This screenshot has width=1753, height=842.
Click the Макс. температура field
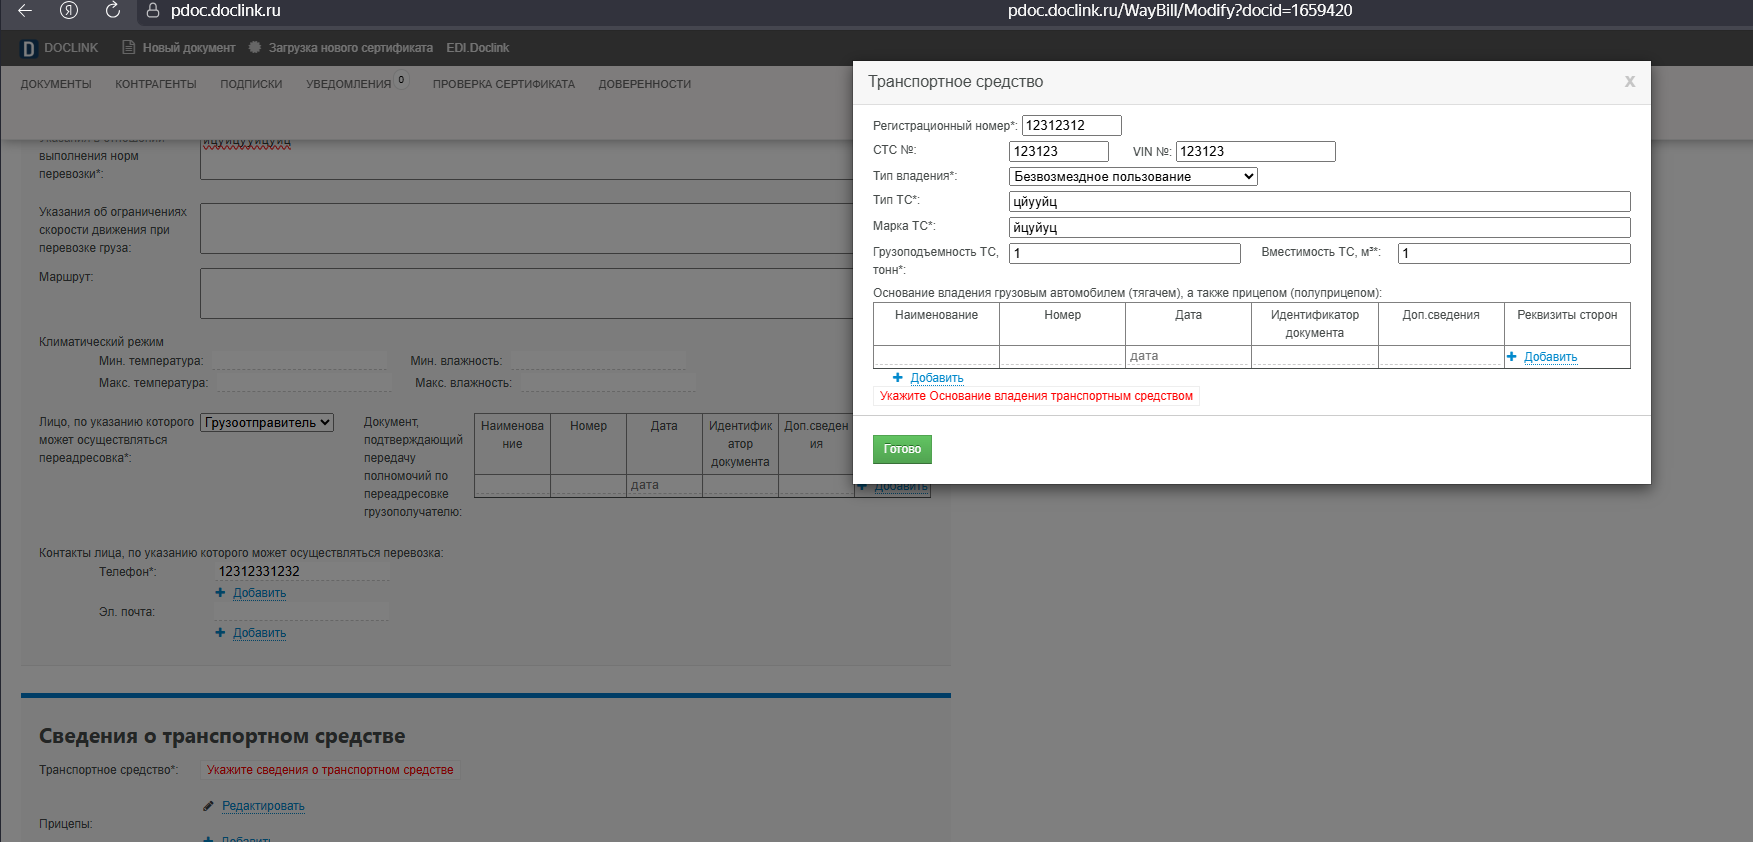304,382
